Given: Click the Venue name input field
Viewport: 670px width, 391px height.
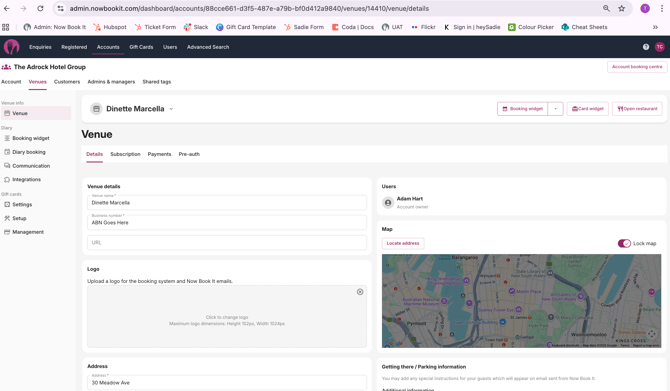Looking at the screenshot, I should pos(227,203).
